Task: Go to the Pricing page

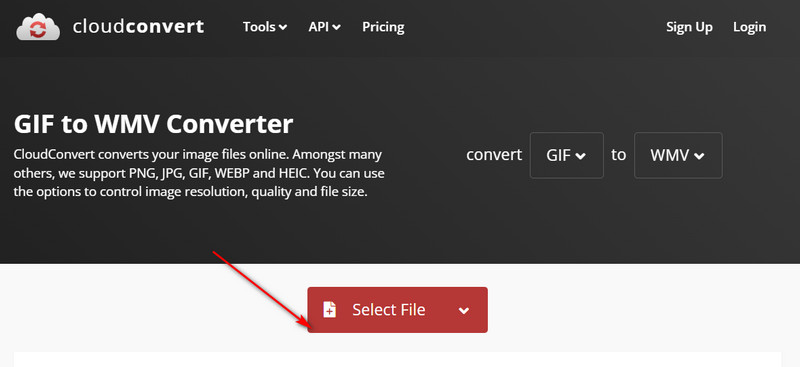Action: click(383, 27)
